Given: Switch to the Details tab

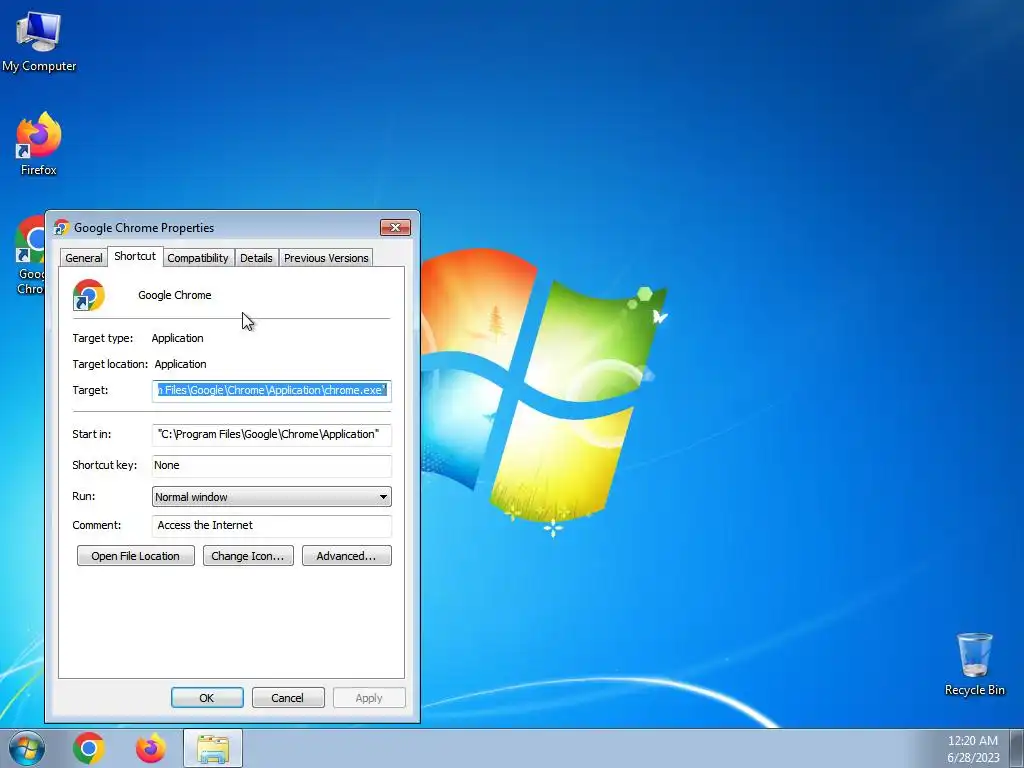Looking at the screenshot, I should 256,258.
